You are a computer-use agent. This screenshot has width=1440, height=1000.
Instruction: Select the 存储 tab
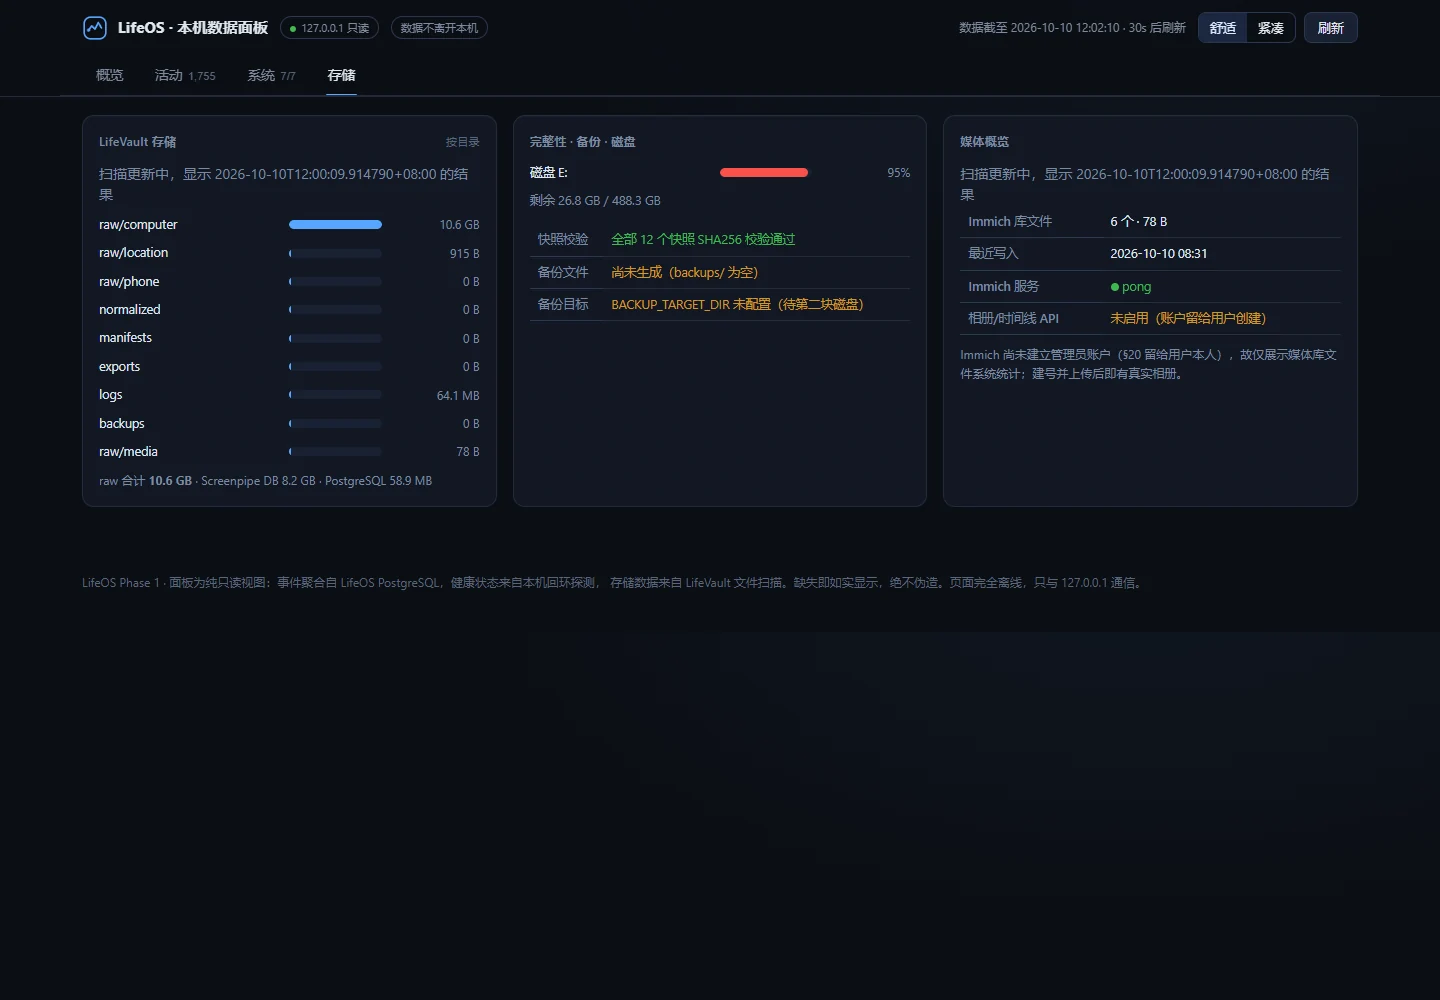click(x=342, y=75)
